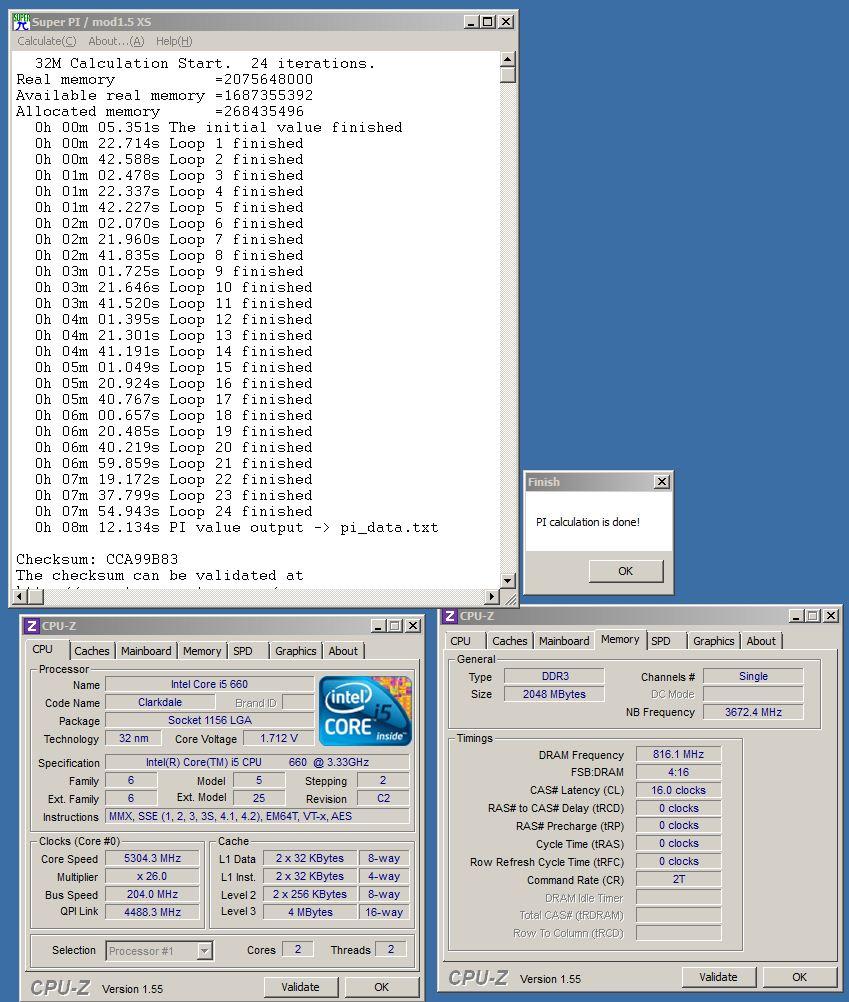The height and width of the screenshot is (1002, 849).
Task: Minimize the left CPU-Z window
Action: pyautogui.click(x=378, y=626)
